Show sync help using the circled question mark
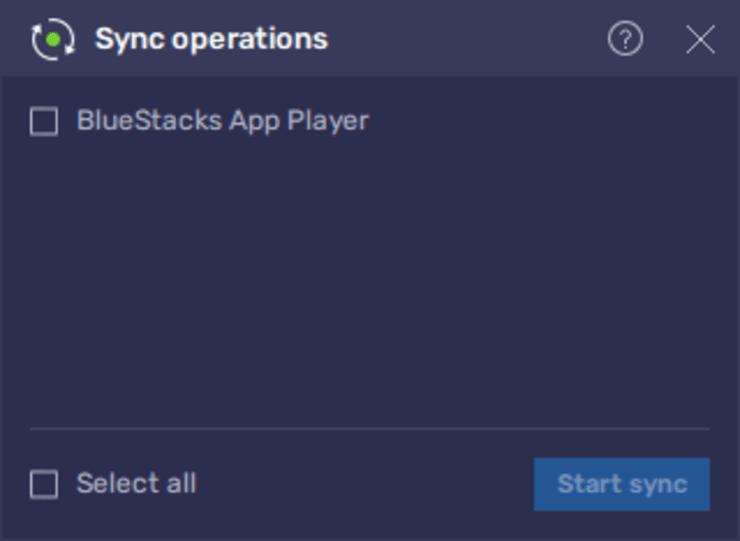The width and height of the screenshot is (740, 541). click(625, 38)
